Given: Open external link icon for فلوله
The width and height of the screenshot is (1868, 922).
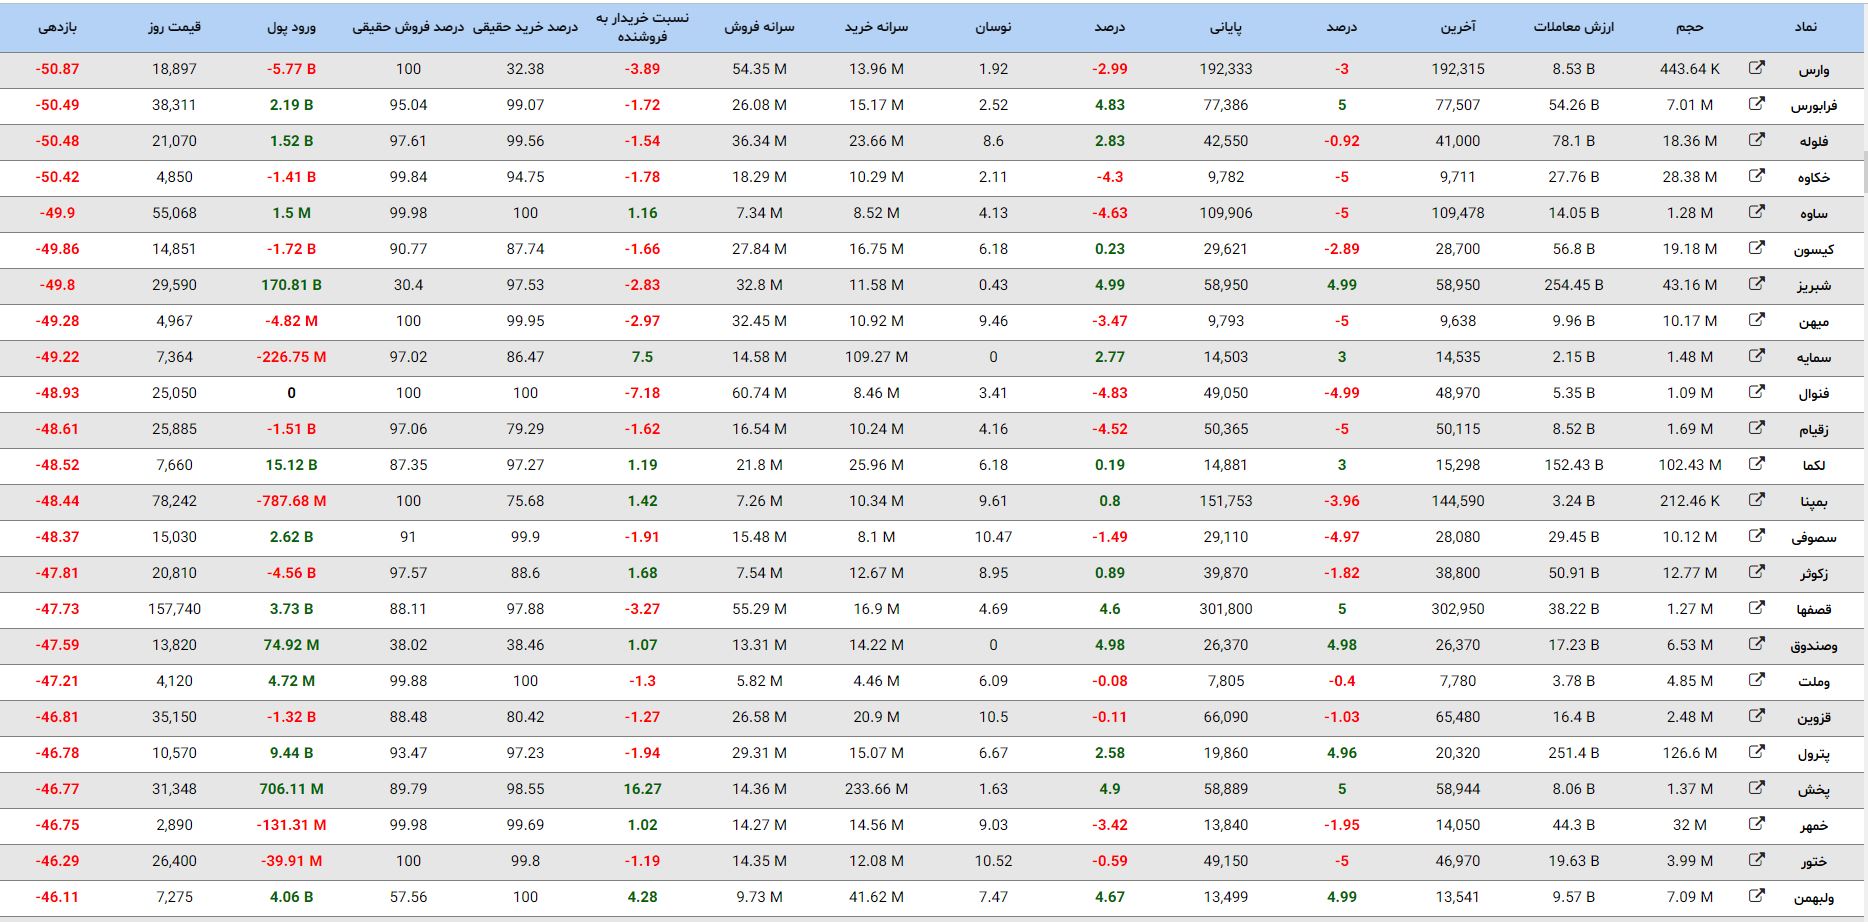Looking at the screenshot, I should (x=1757, y=140).
